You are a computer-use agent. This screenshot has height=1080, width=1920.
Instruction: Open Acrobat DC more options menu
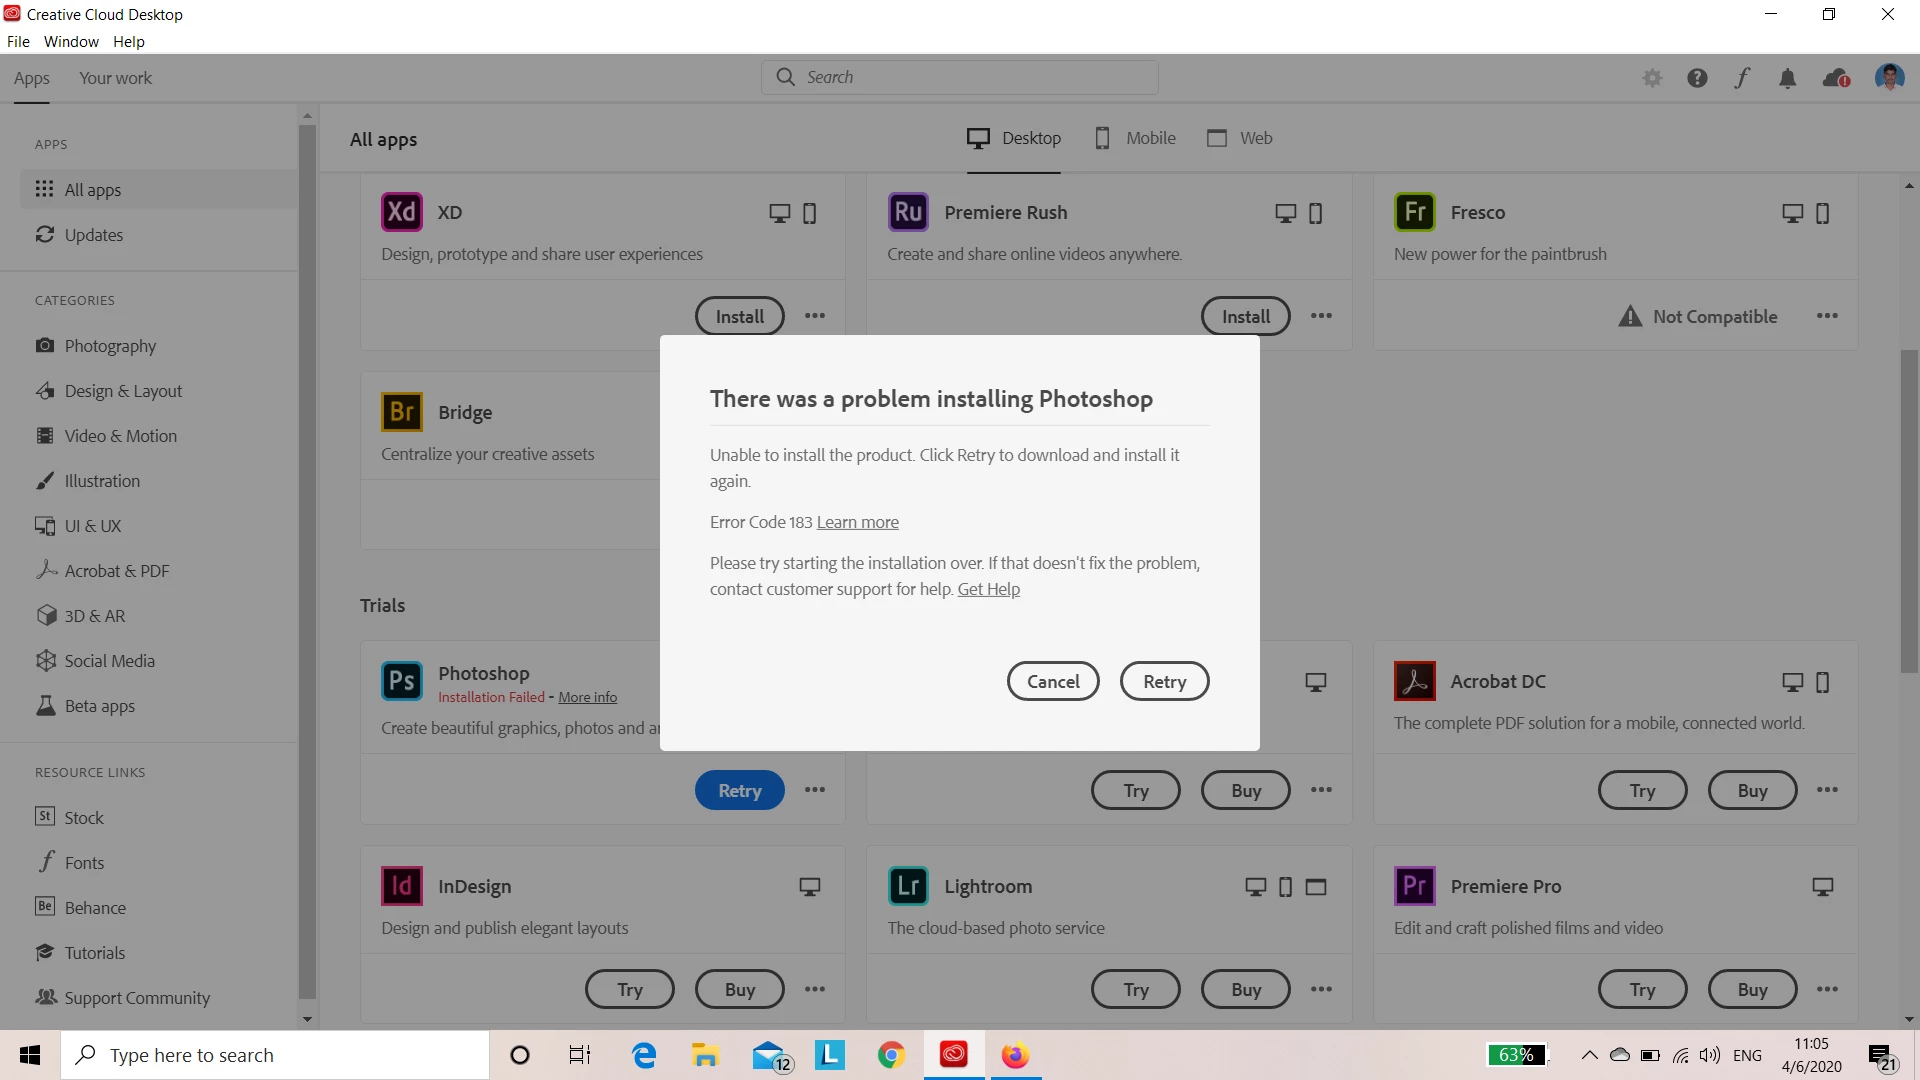(1827, 790)
